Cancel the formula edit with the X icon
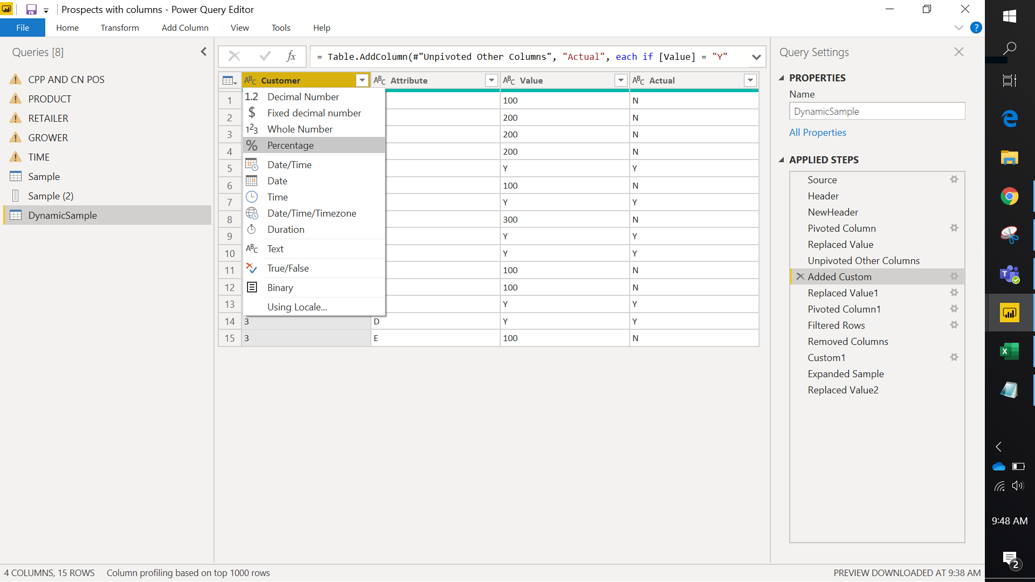 tap(235, 55)
